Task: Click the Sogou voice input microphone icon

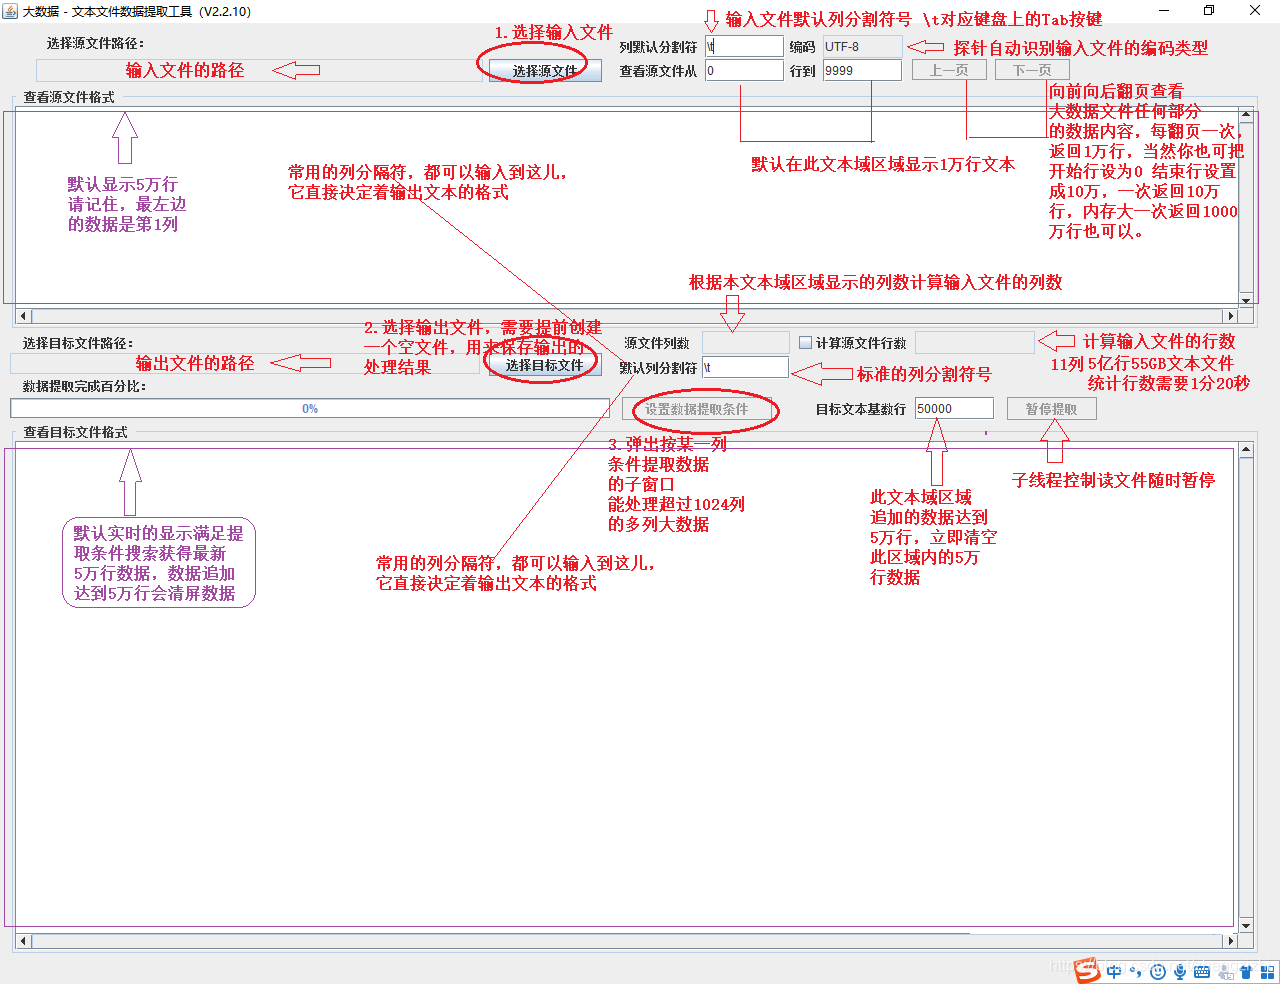Action: click(x=1180, y=972)
